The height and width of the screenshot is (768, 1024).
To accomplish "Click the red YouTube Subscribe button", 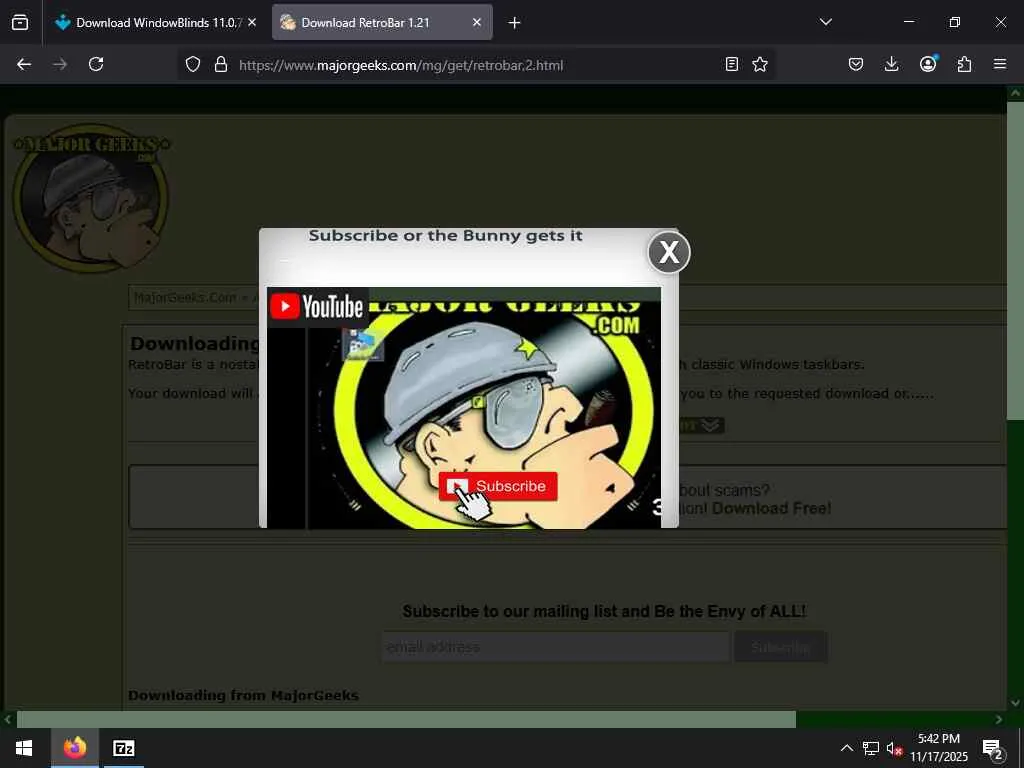I will pos(498,486).
